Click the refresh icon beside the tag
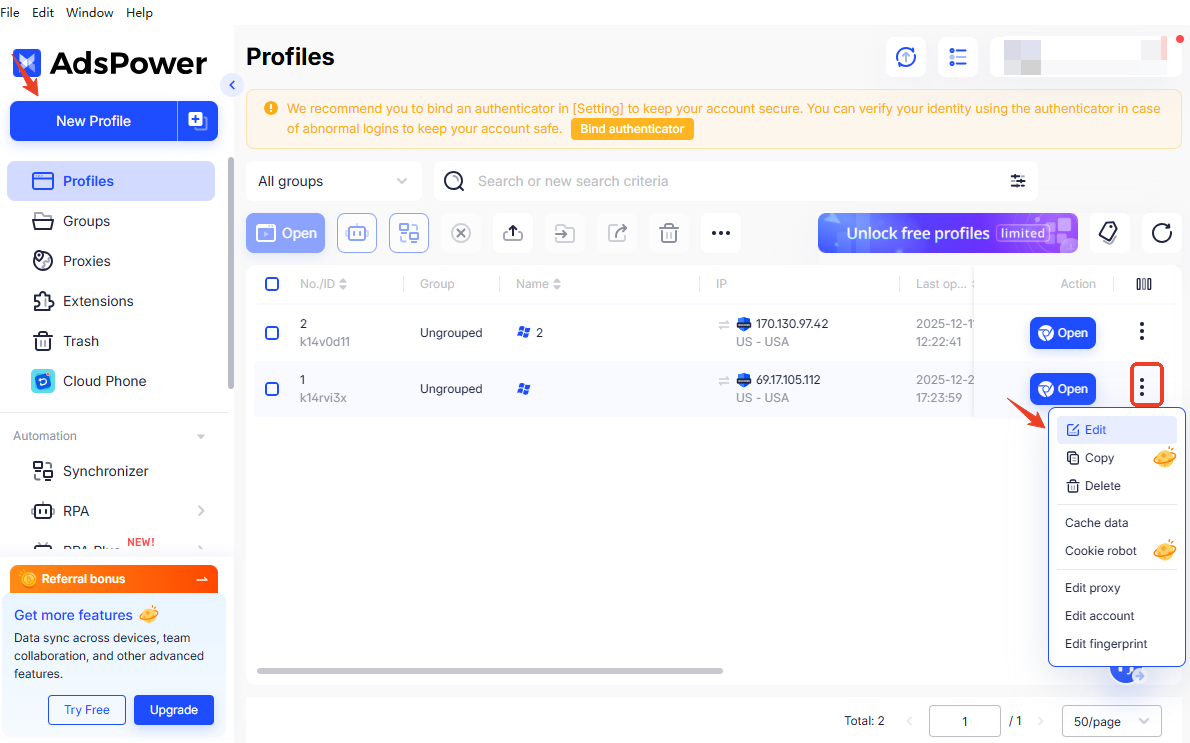Image resolution: width=1190 pixels, height=743 pixels. tap(1161, 233)
